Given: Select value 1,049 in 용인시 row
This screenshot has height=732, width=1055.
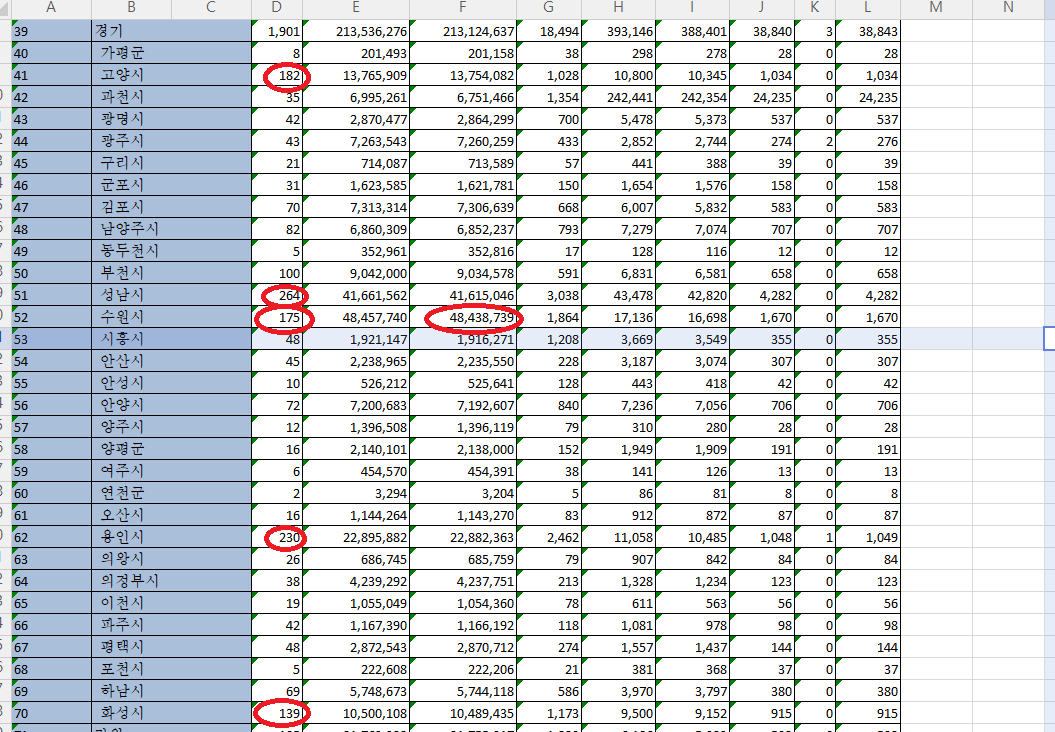Looking at the screenshot, I should (868, 537).
